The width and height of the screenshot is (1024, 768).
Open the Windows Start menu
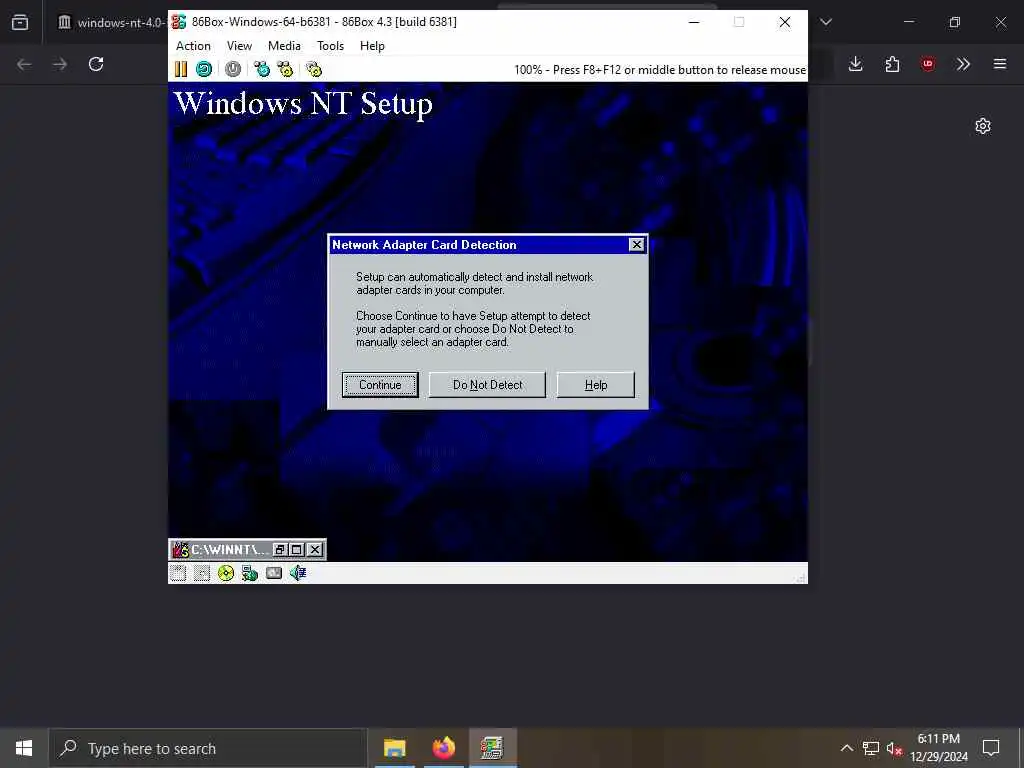[24, 748]
